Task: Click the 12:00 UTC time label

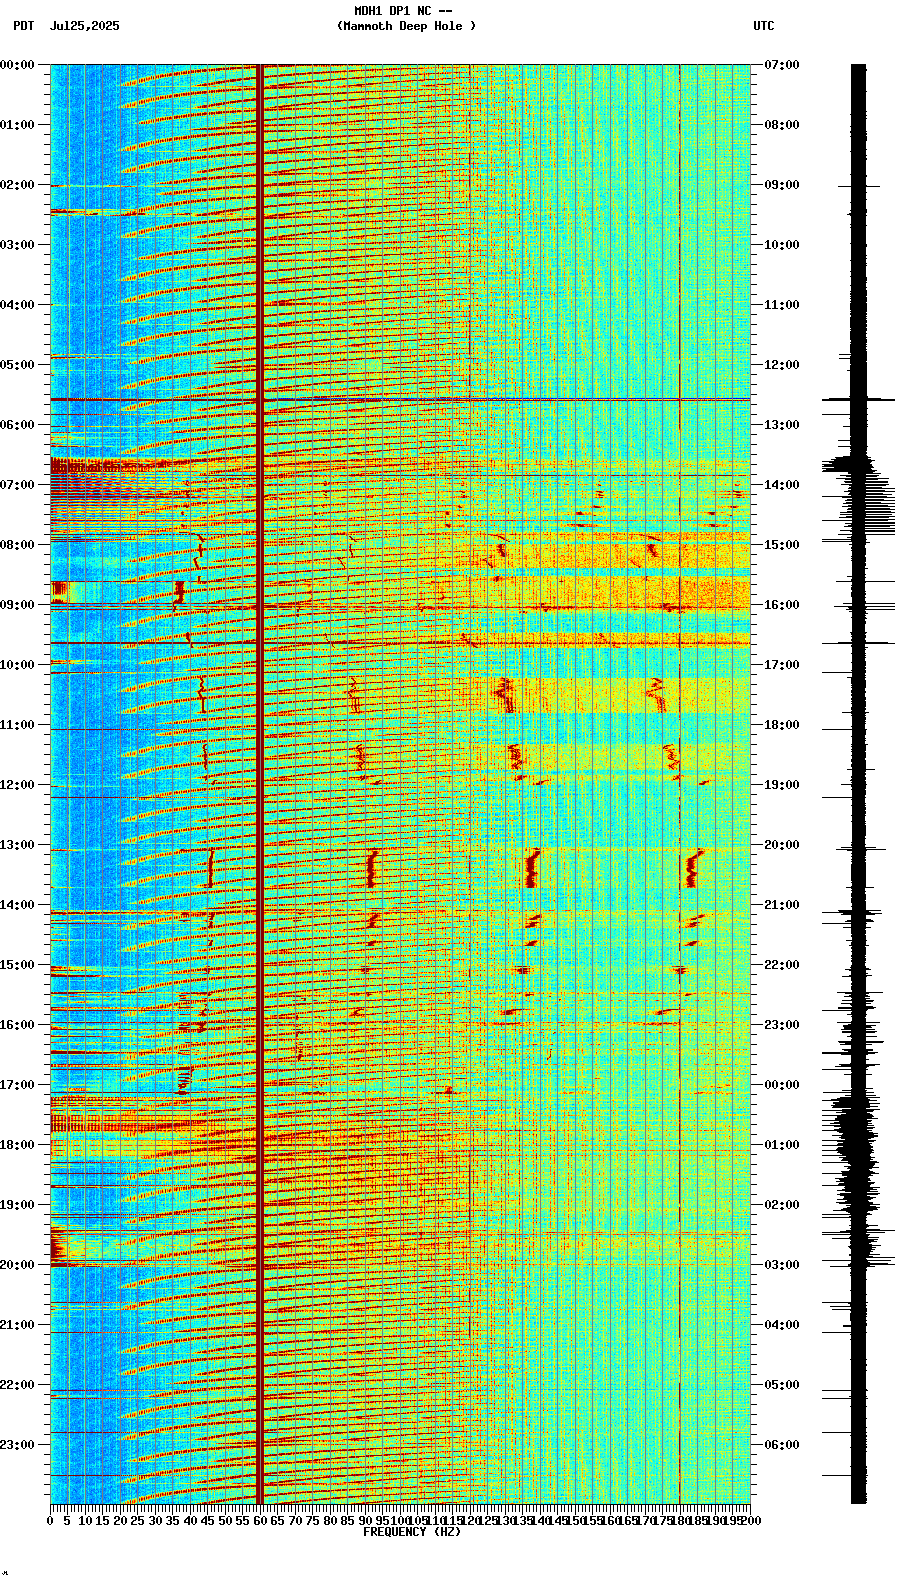Action: 782,365
